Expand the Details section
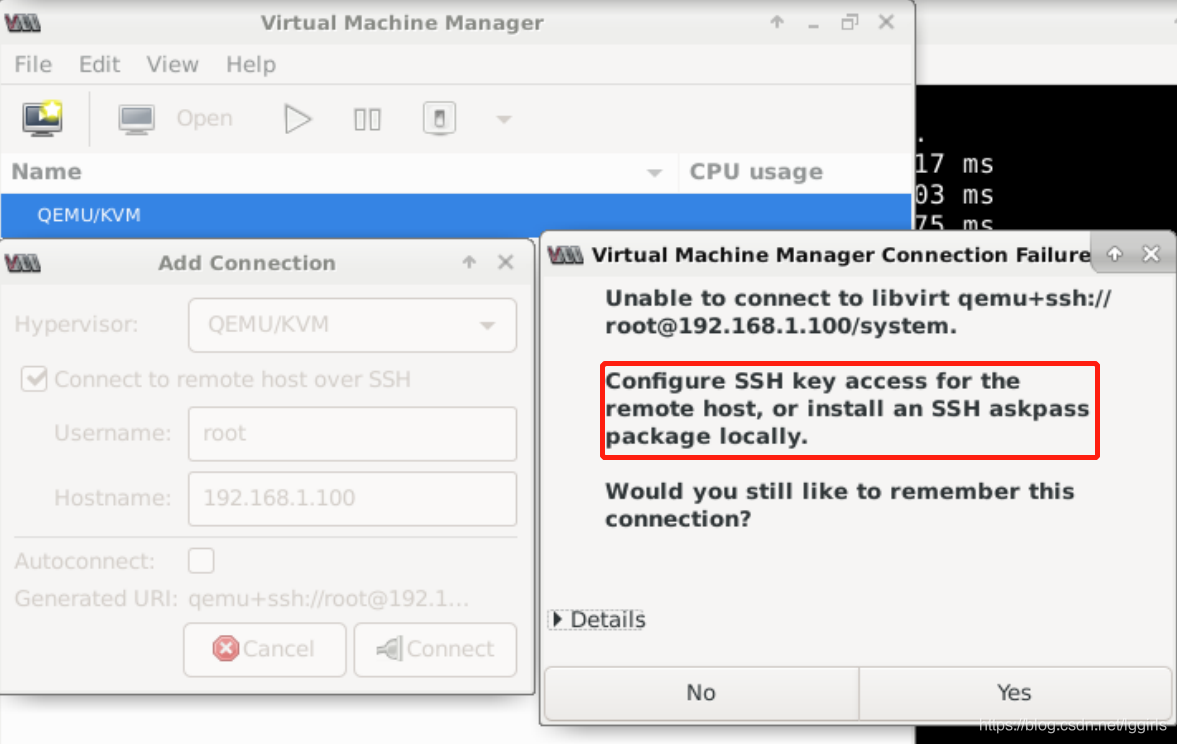 pyautogui.click(x=596, y=619)
